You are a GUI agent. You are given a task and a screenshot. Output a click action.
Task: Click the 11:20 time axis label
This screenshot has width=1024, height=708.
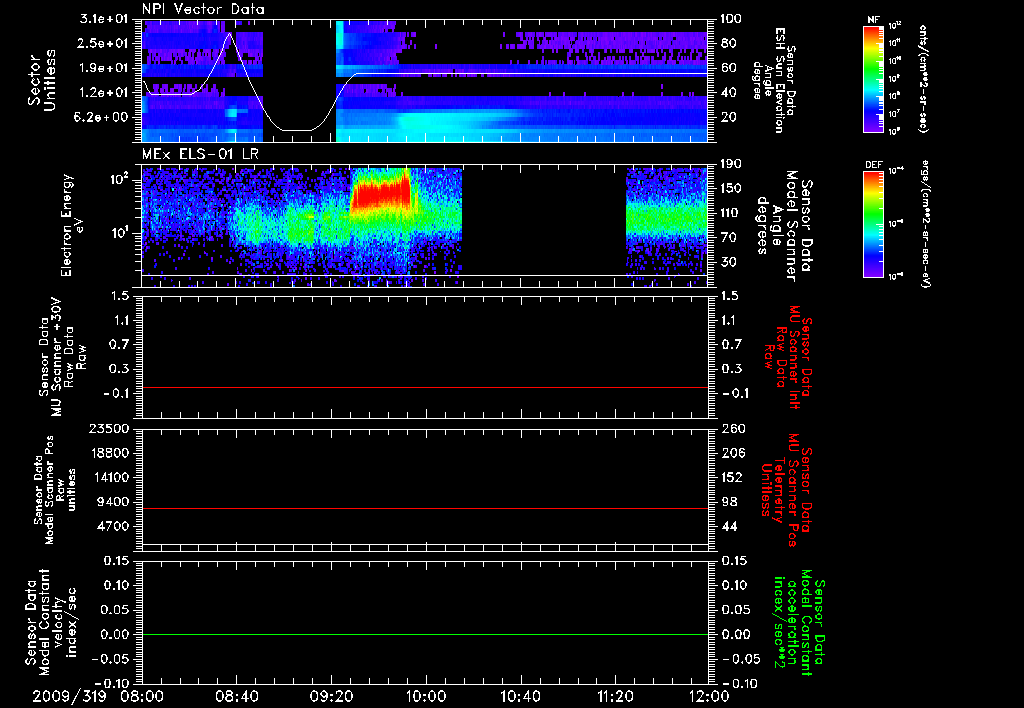615,697
